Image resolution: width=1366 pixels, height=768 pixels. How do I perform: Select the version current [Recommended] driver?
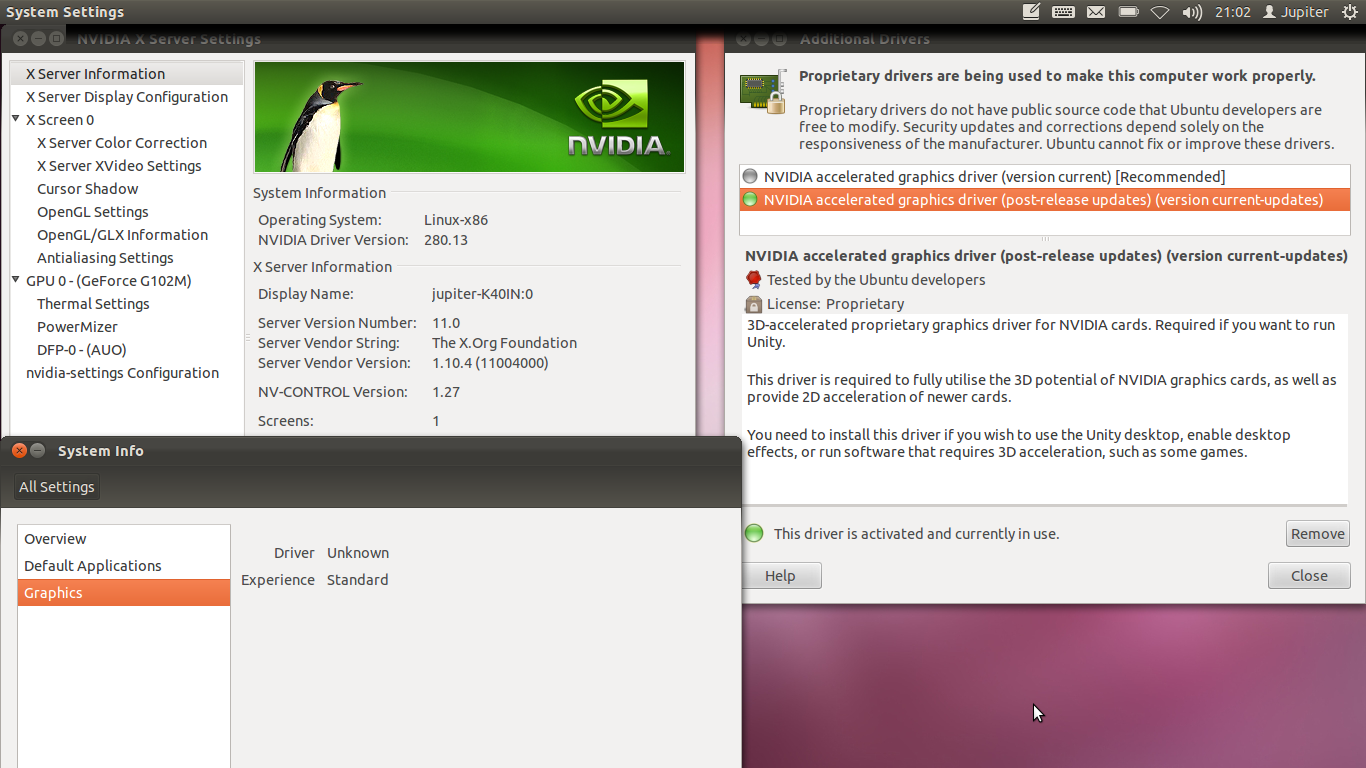[x=1044, y=177]
